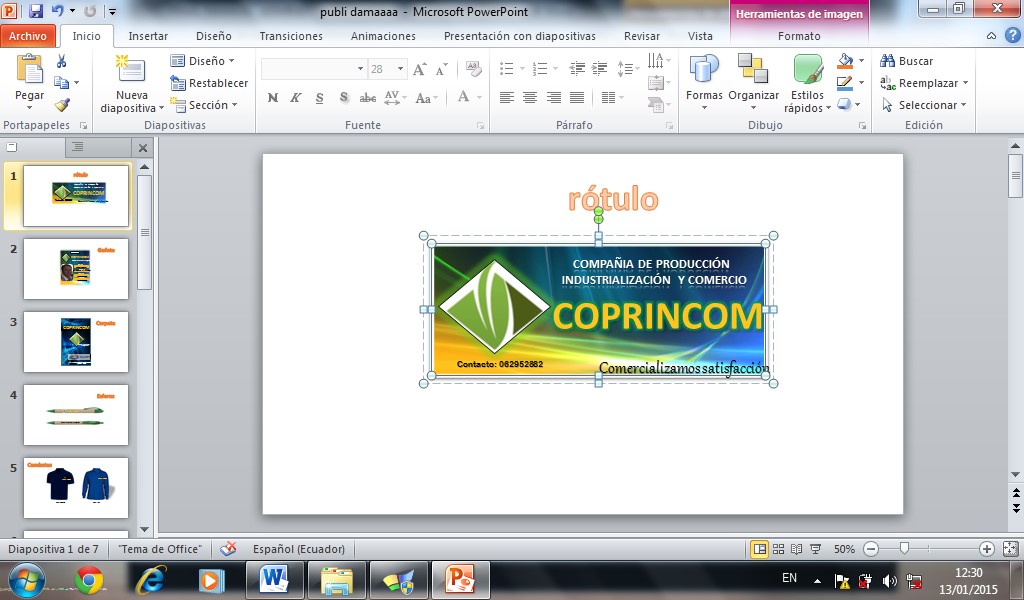Click the text shadow S icon
The height and width of the screenshot is (600, 1024).
tap(344, 98)
